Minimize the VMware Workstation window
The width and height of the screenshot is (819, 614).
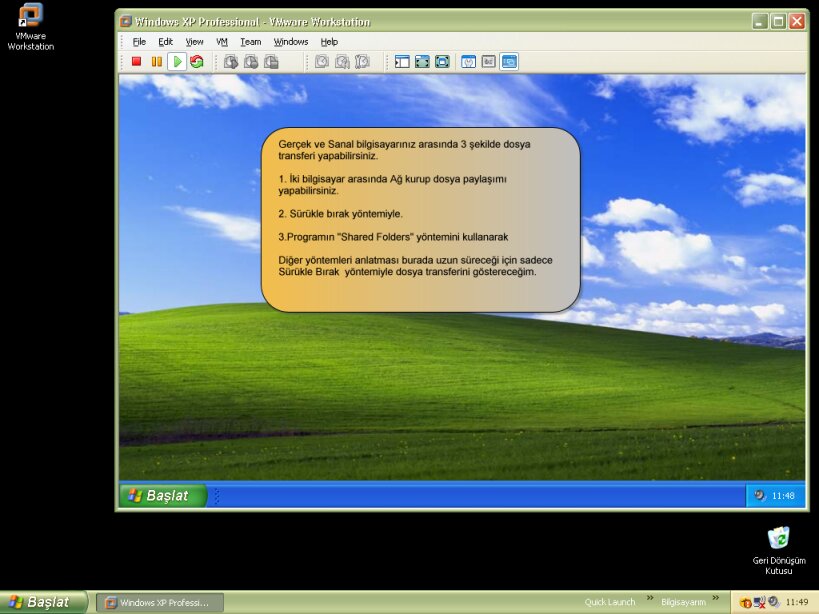tap(760, 21)
